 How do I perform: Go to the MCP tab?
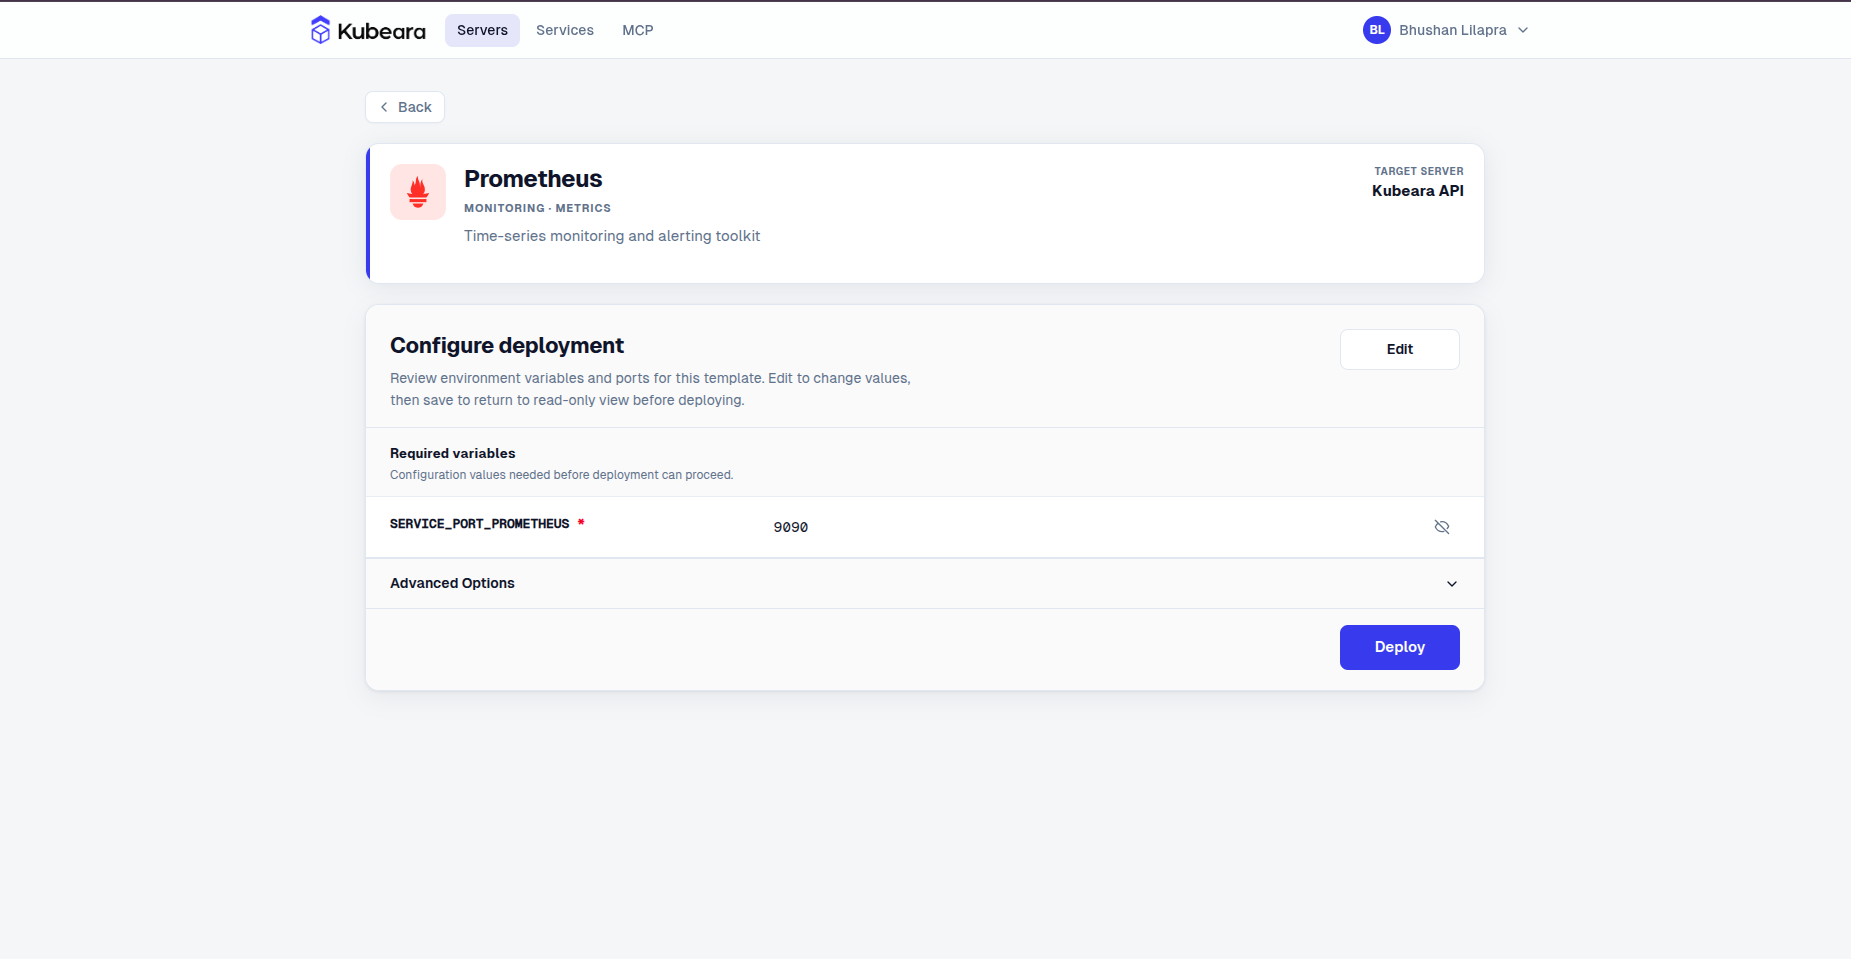click(x=638, y=30)
